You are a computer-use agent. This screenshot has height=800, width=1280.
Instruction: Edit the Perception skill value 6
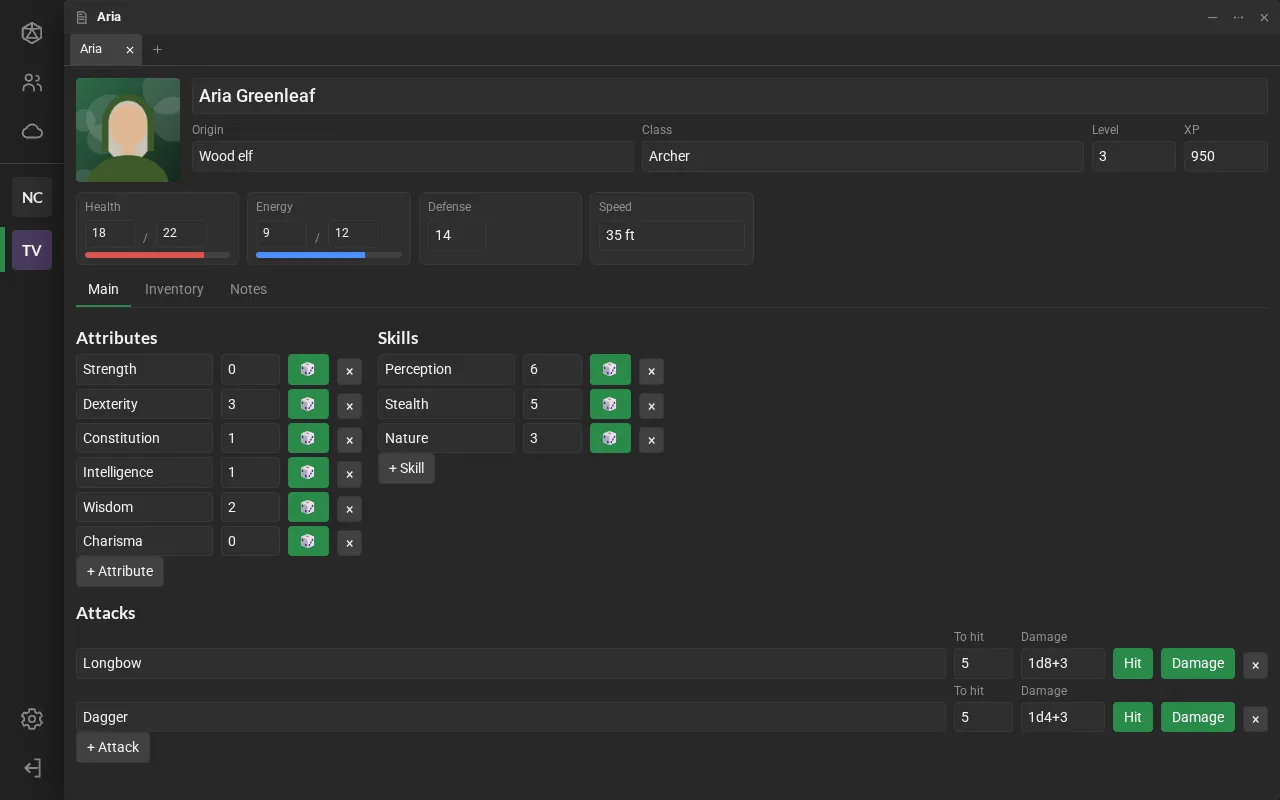(x=552, y=370)
